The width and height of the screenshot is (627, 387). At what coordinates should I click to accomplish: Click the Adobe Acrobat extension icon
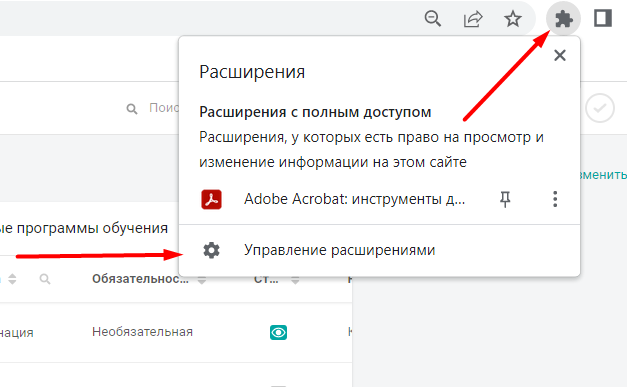(x=212, y=199)
